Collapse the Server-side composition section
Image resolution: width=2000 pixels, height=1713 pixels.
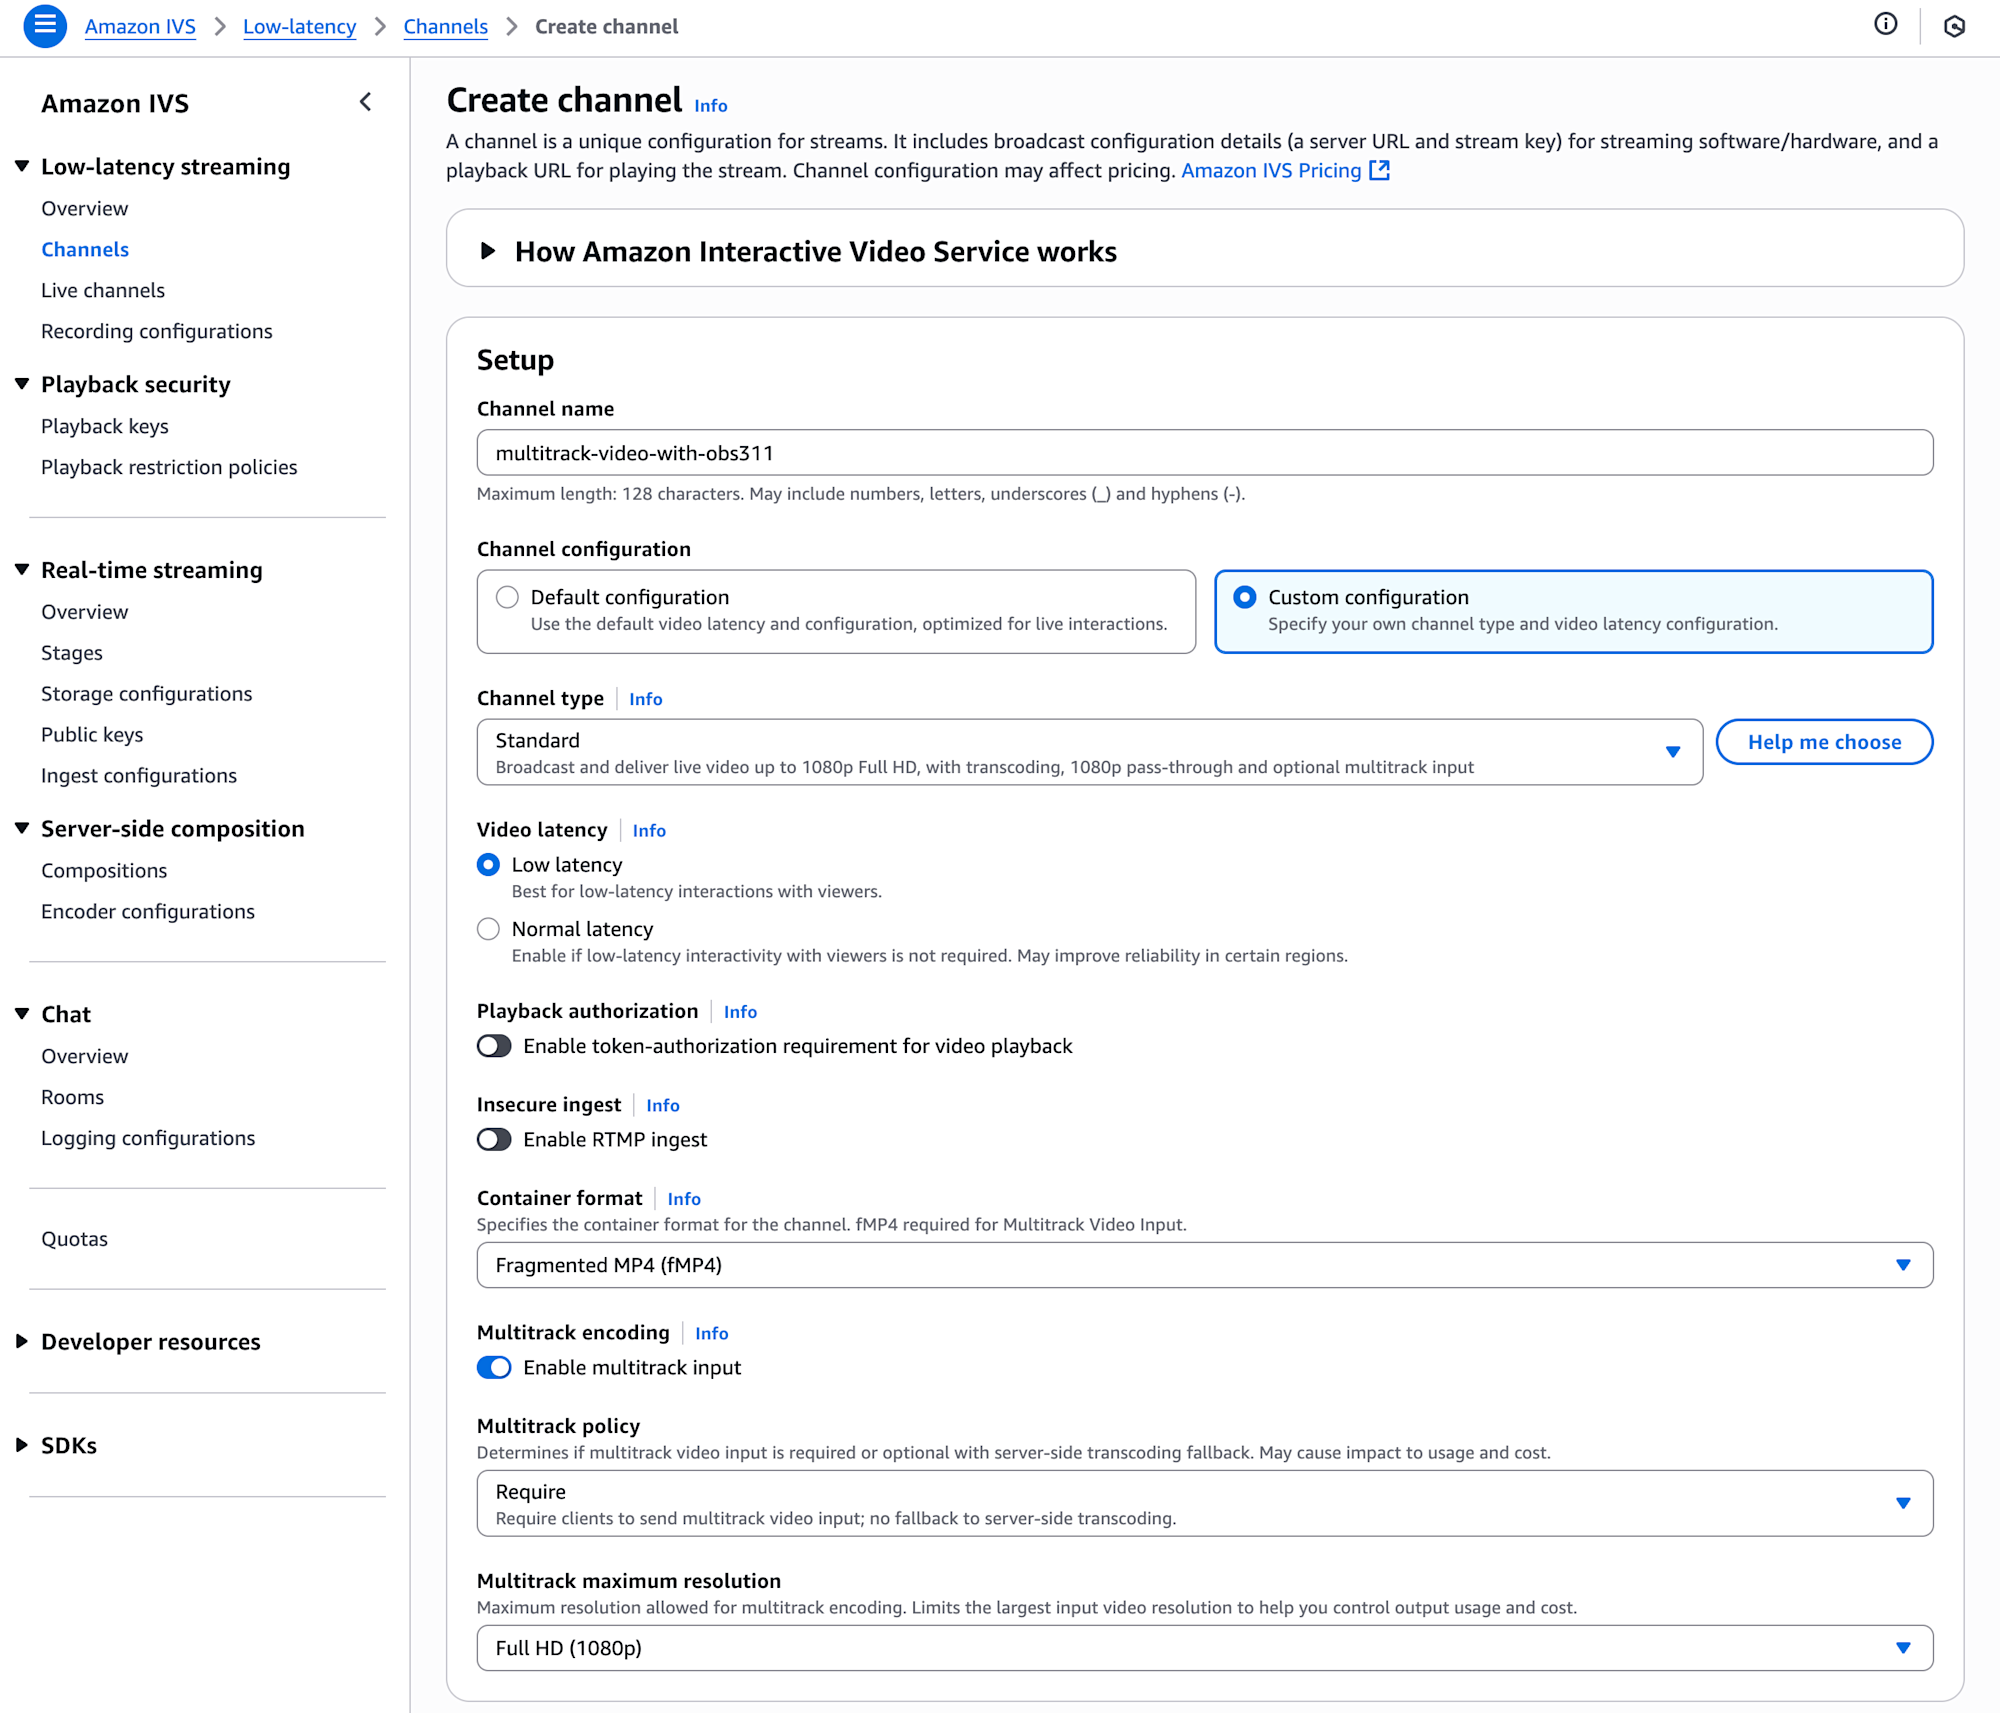[x=22, y=828]
